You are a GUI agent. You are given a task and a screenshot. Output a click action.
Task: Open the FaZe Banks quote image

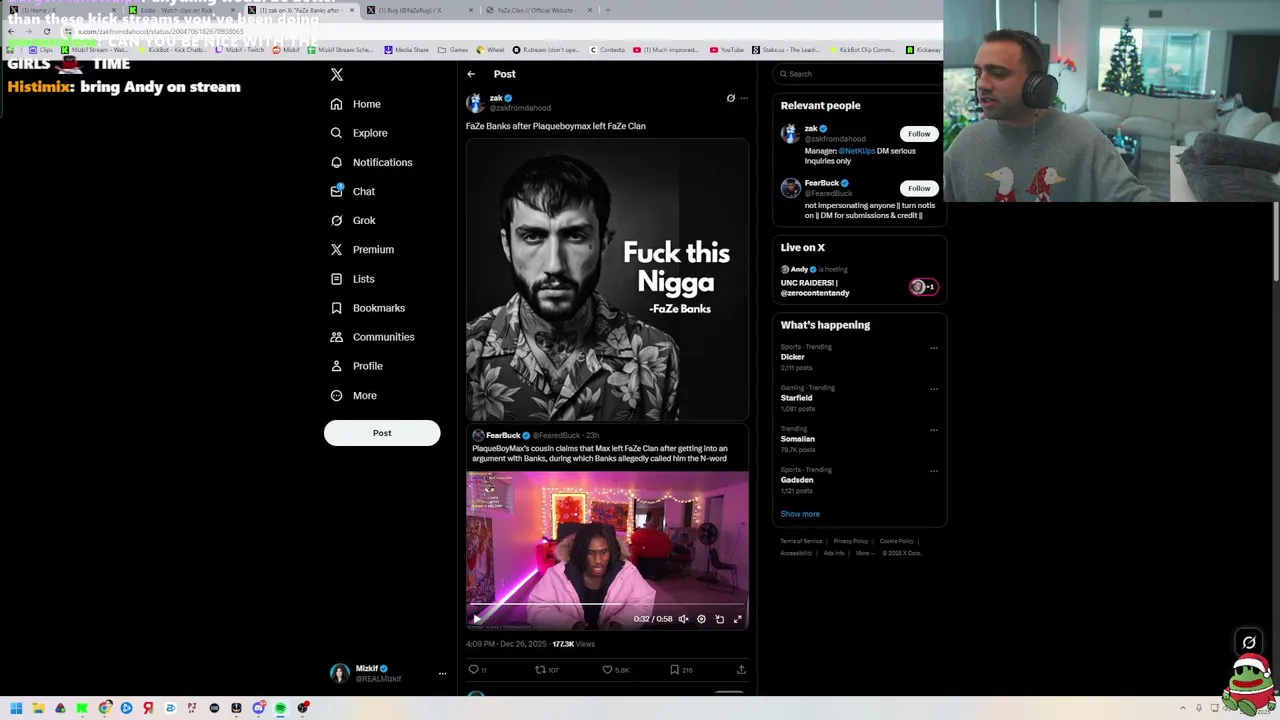(x=607, y=279)
